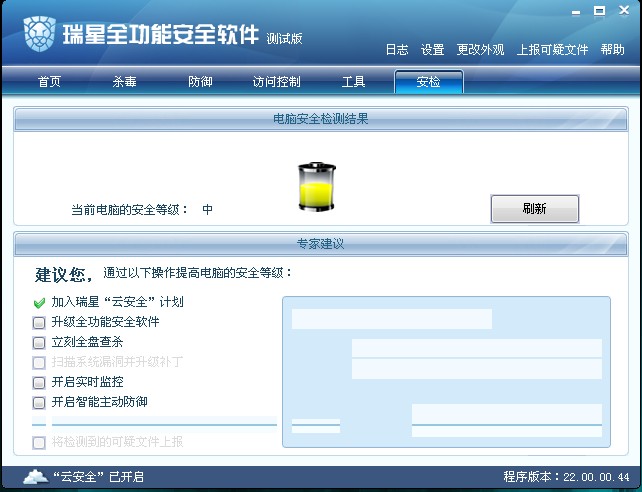Open the 帮助 menu
The width and height of the screenshot is (642, 492).
[613, 50]
